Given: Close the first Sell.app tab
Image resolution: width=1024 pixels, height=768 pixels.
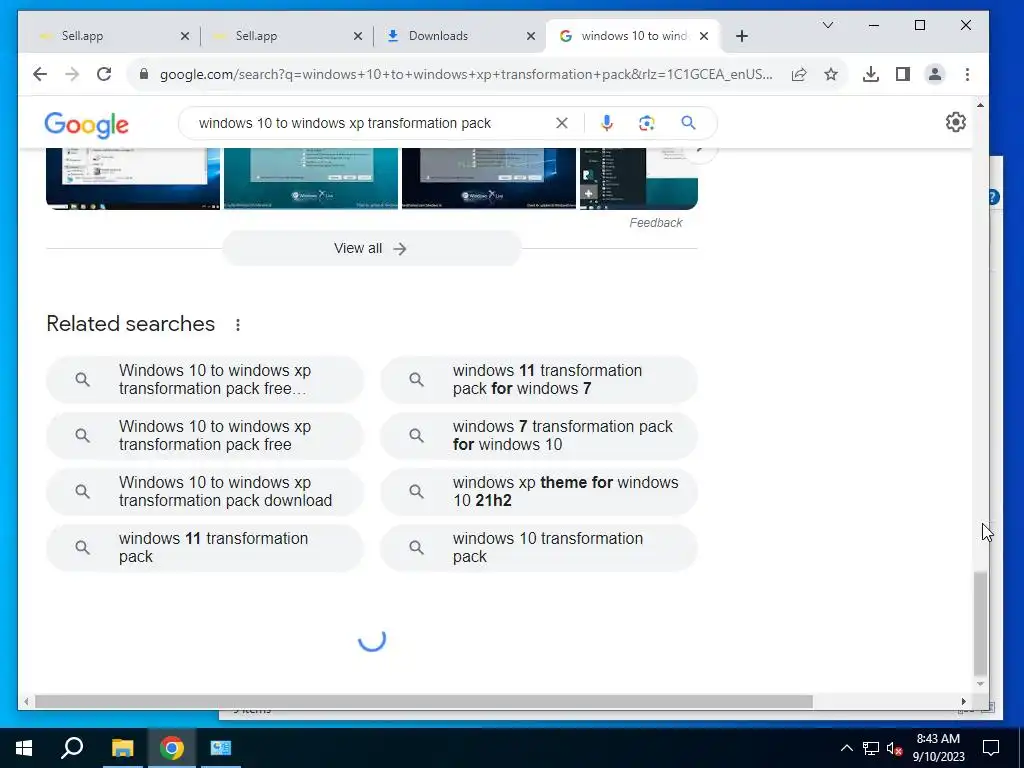Looking at the screenshot, I should click(x=185, y=37).
